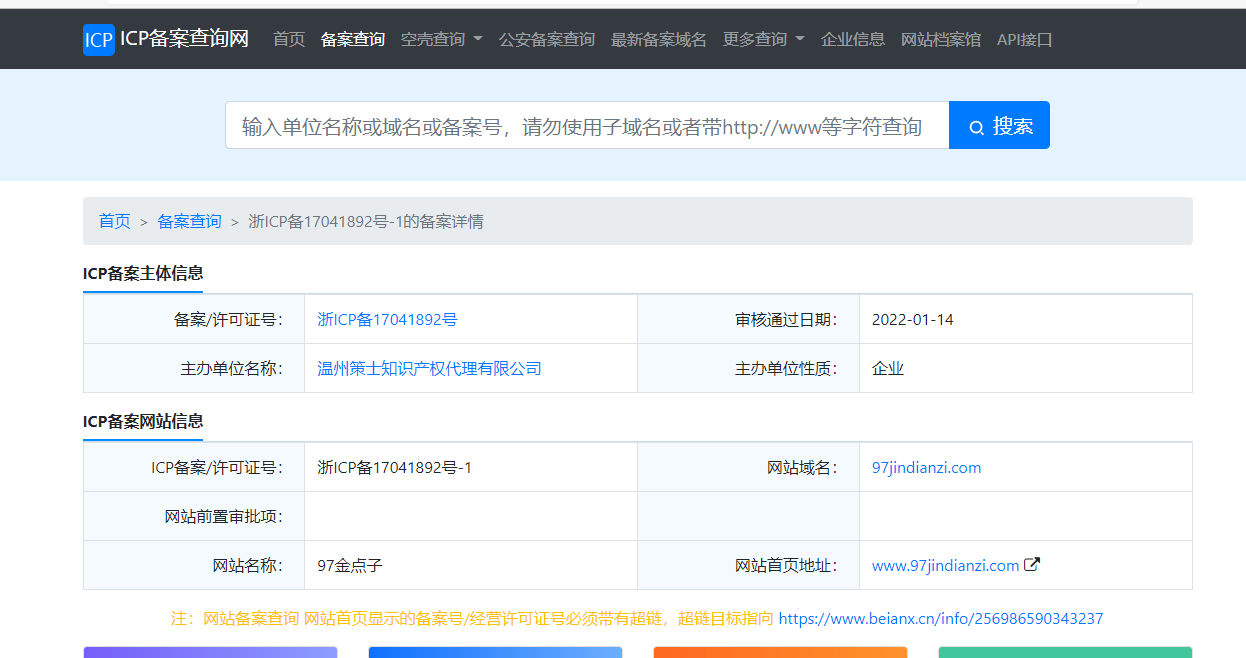Click the 主办单位性质 label cell
The height and width of the screenshot is (658, 1246).
[x=748, y=368]
